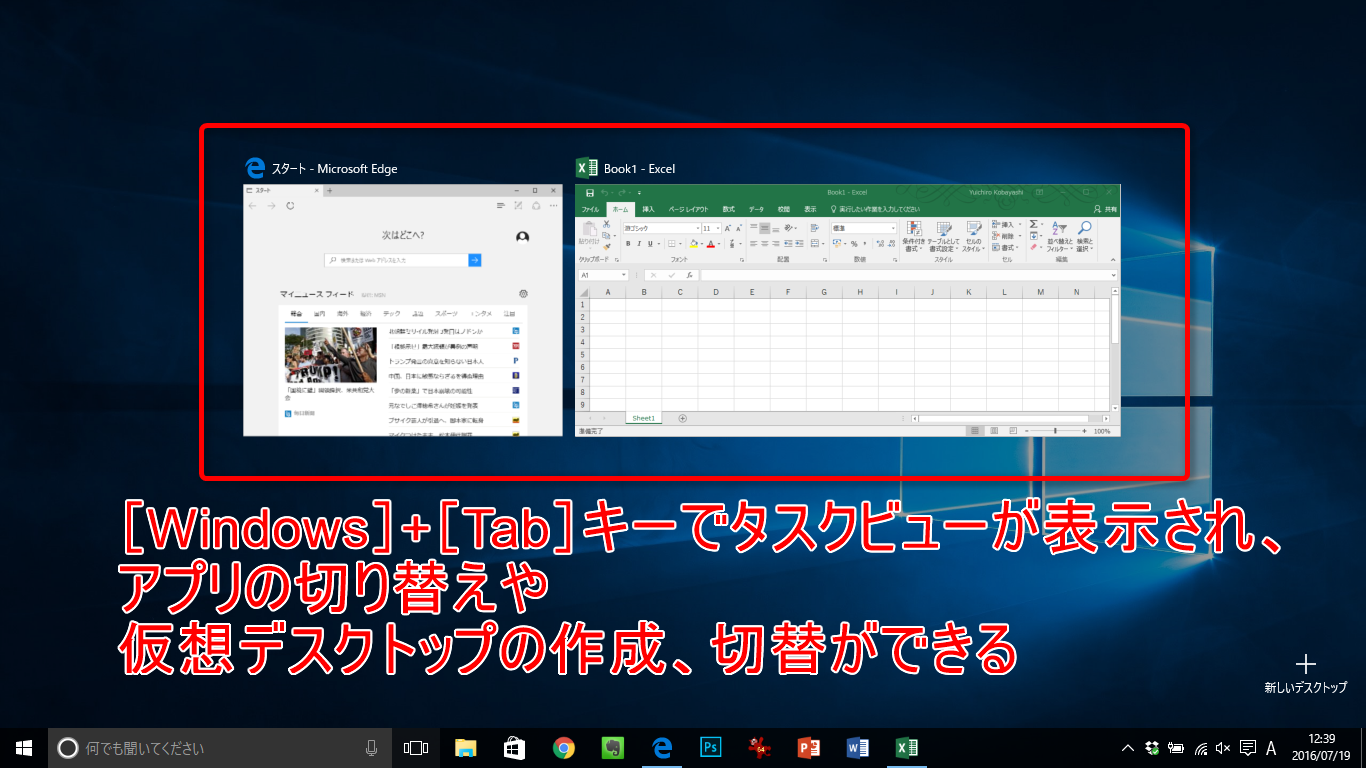This screenshot has width=1366, height=768.
Task: Open テーブルとして書式設定 in Excel ribbon
Action: (943, 236)
